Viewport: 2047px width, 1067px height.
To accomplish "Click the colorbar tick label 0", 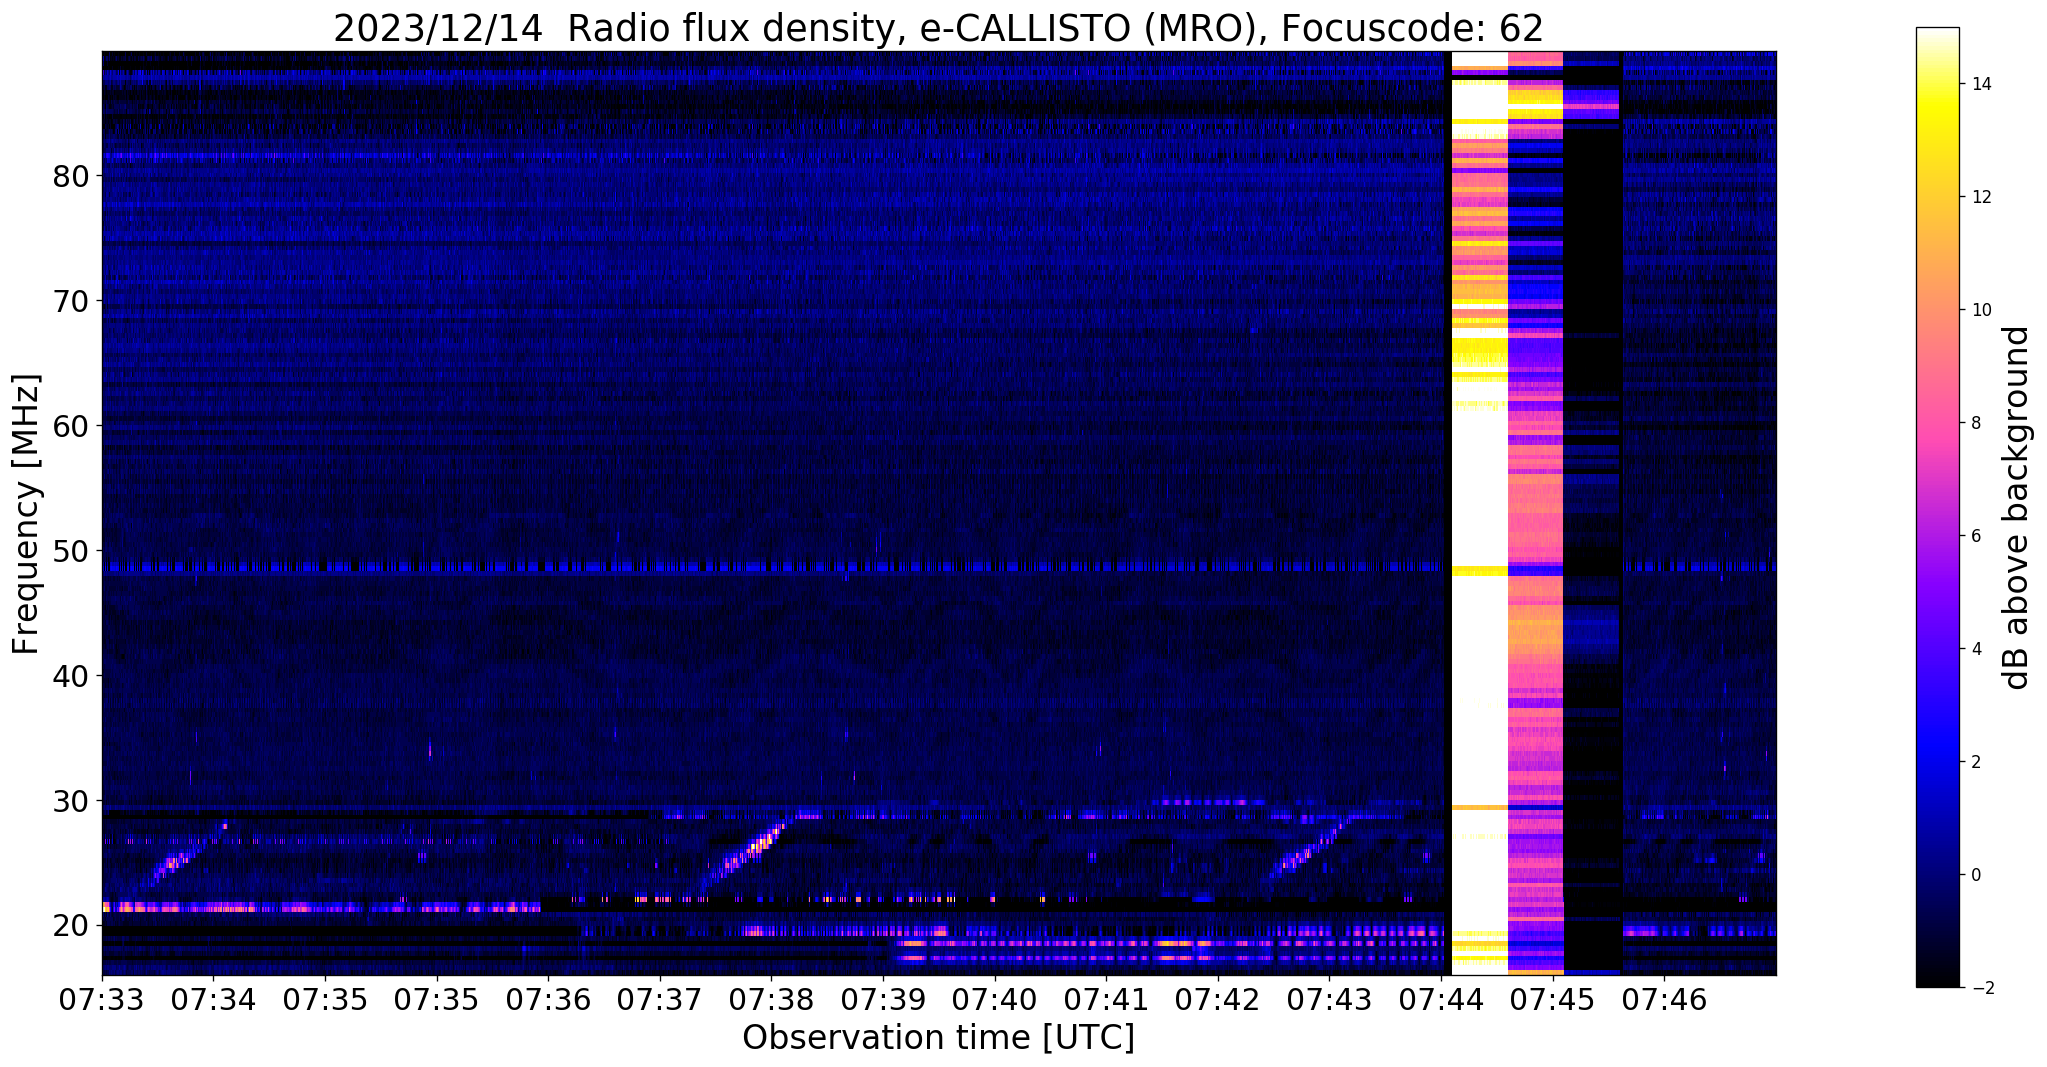I will pyautogui.click(x=1975, y=875).
